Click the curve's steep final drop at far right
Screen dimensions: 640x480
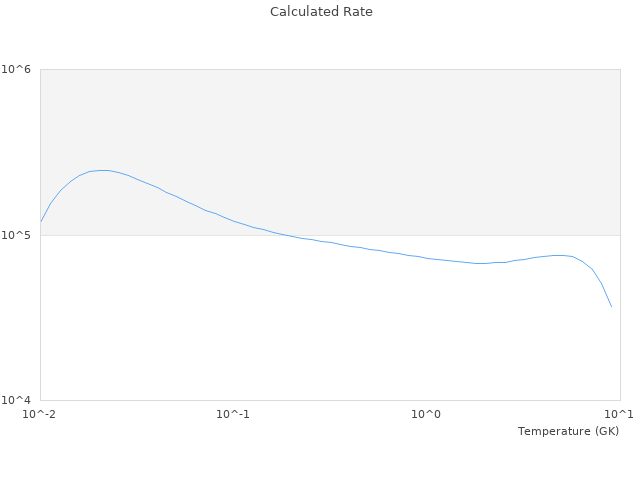point(603,286)
